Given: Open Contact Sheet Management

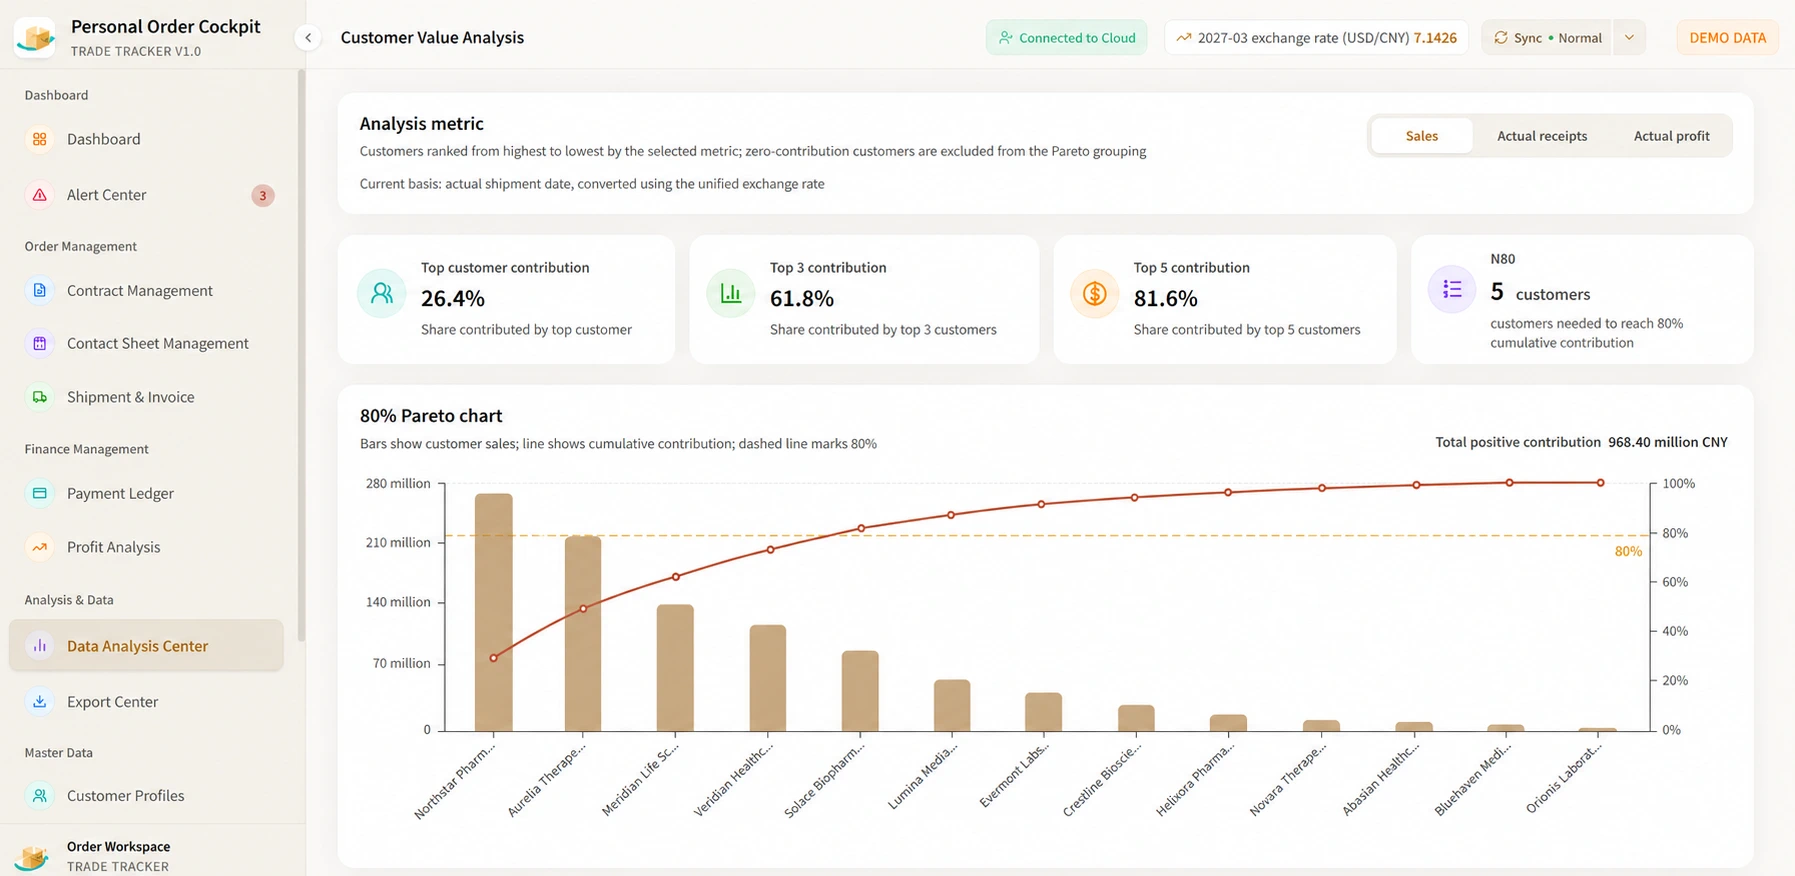Looking at the screenshot, I should coord(146,343).
